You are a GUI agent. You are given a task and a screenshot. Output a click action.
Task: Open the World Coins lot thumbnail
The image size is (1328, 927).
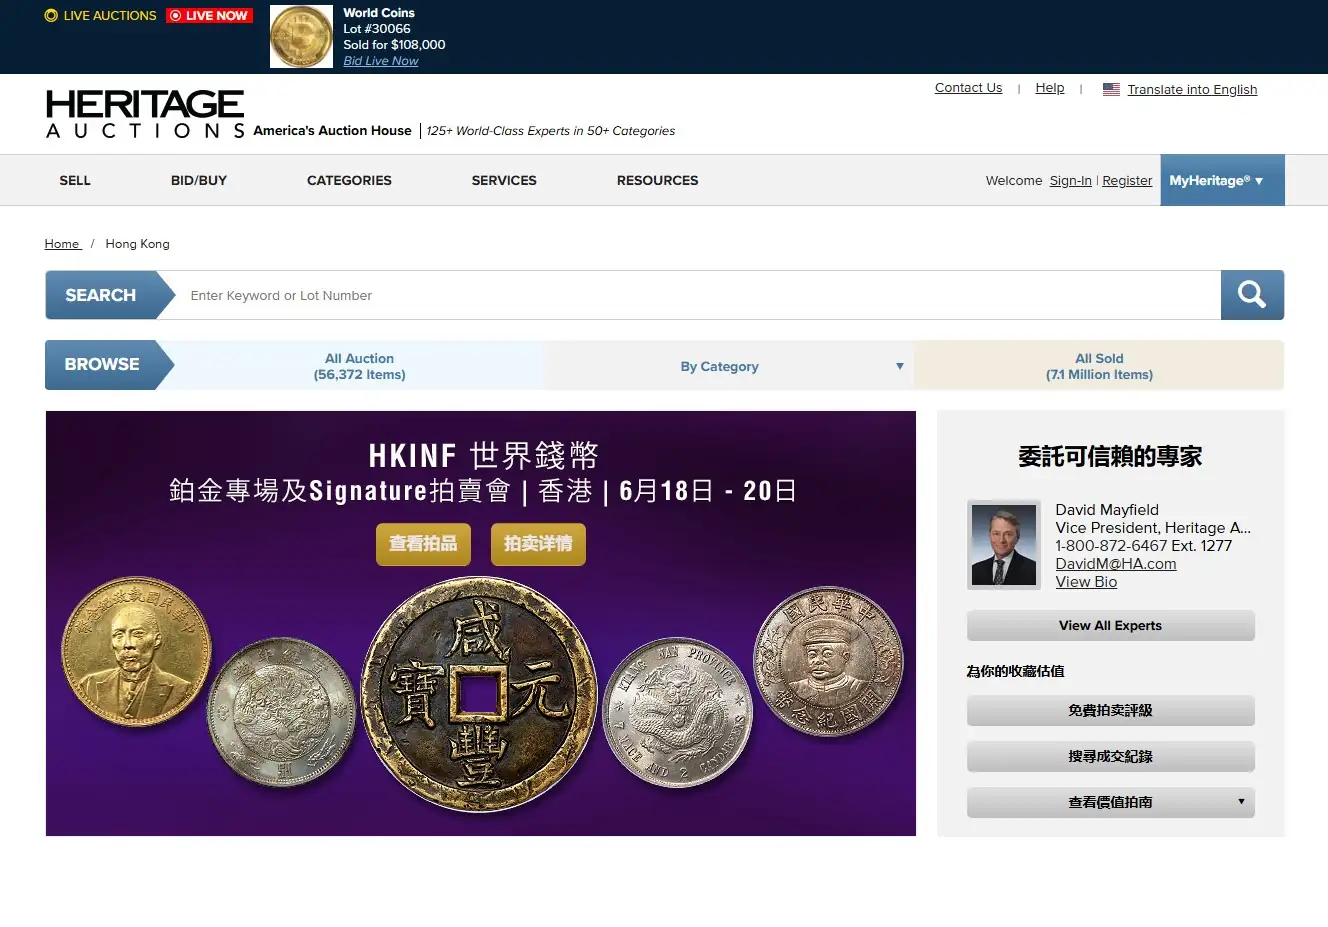tap(301, 37)
